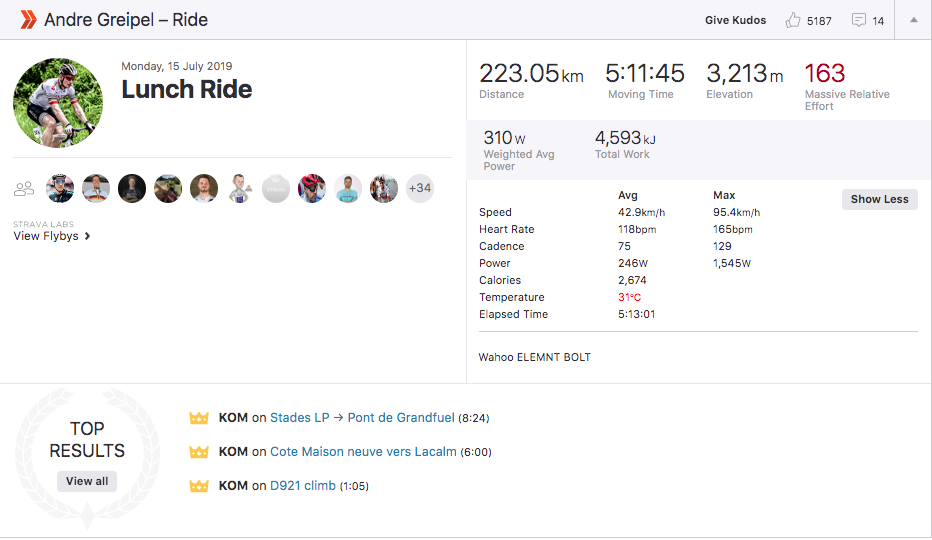This screenshot has width=932, height=540.
Task: Open D921 climb segment link
Action: pyautogui.click(x=303, y=485)
